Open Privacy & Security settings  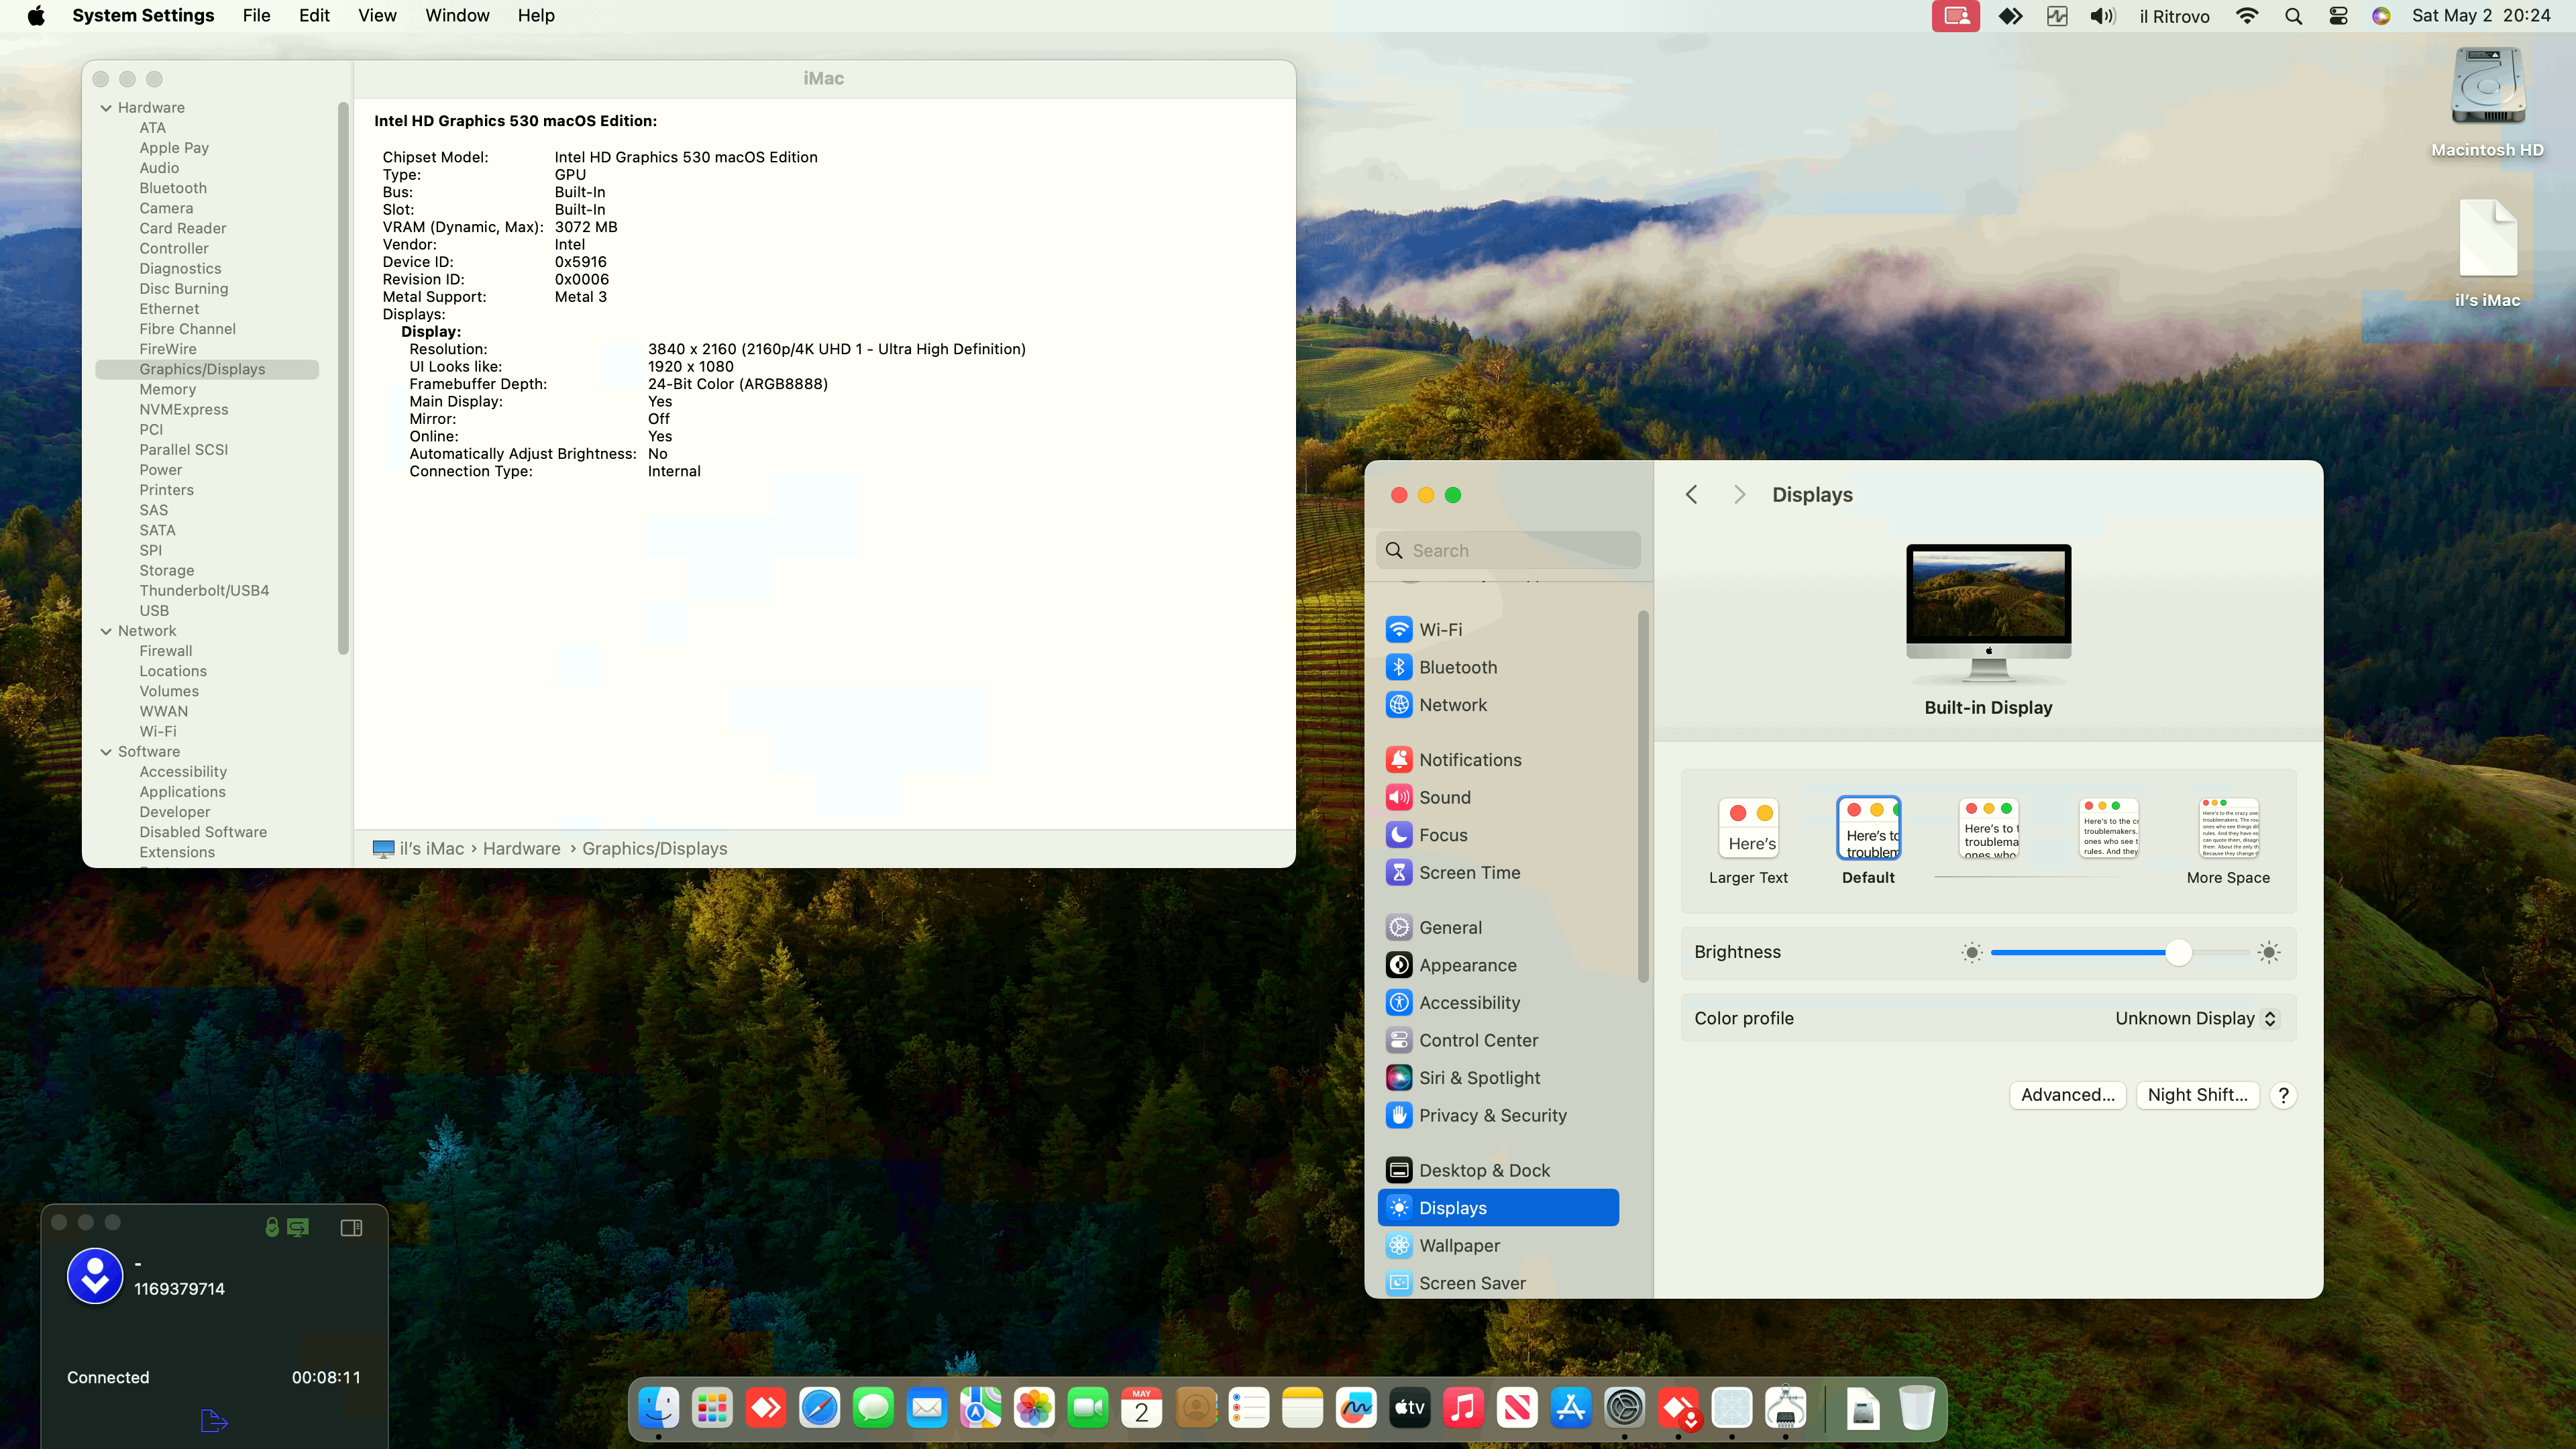point(1498,1115)
